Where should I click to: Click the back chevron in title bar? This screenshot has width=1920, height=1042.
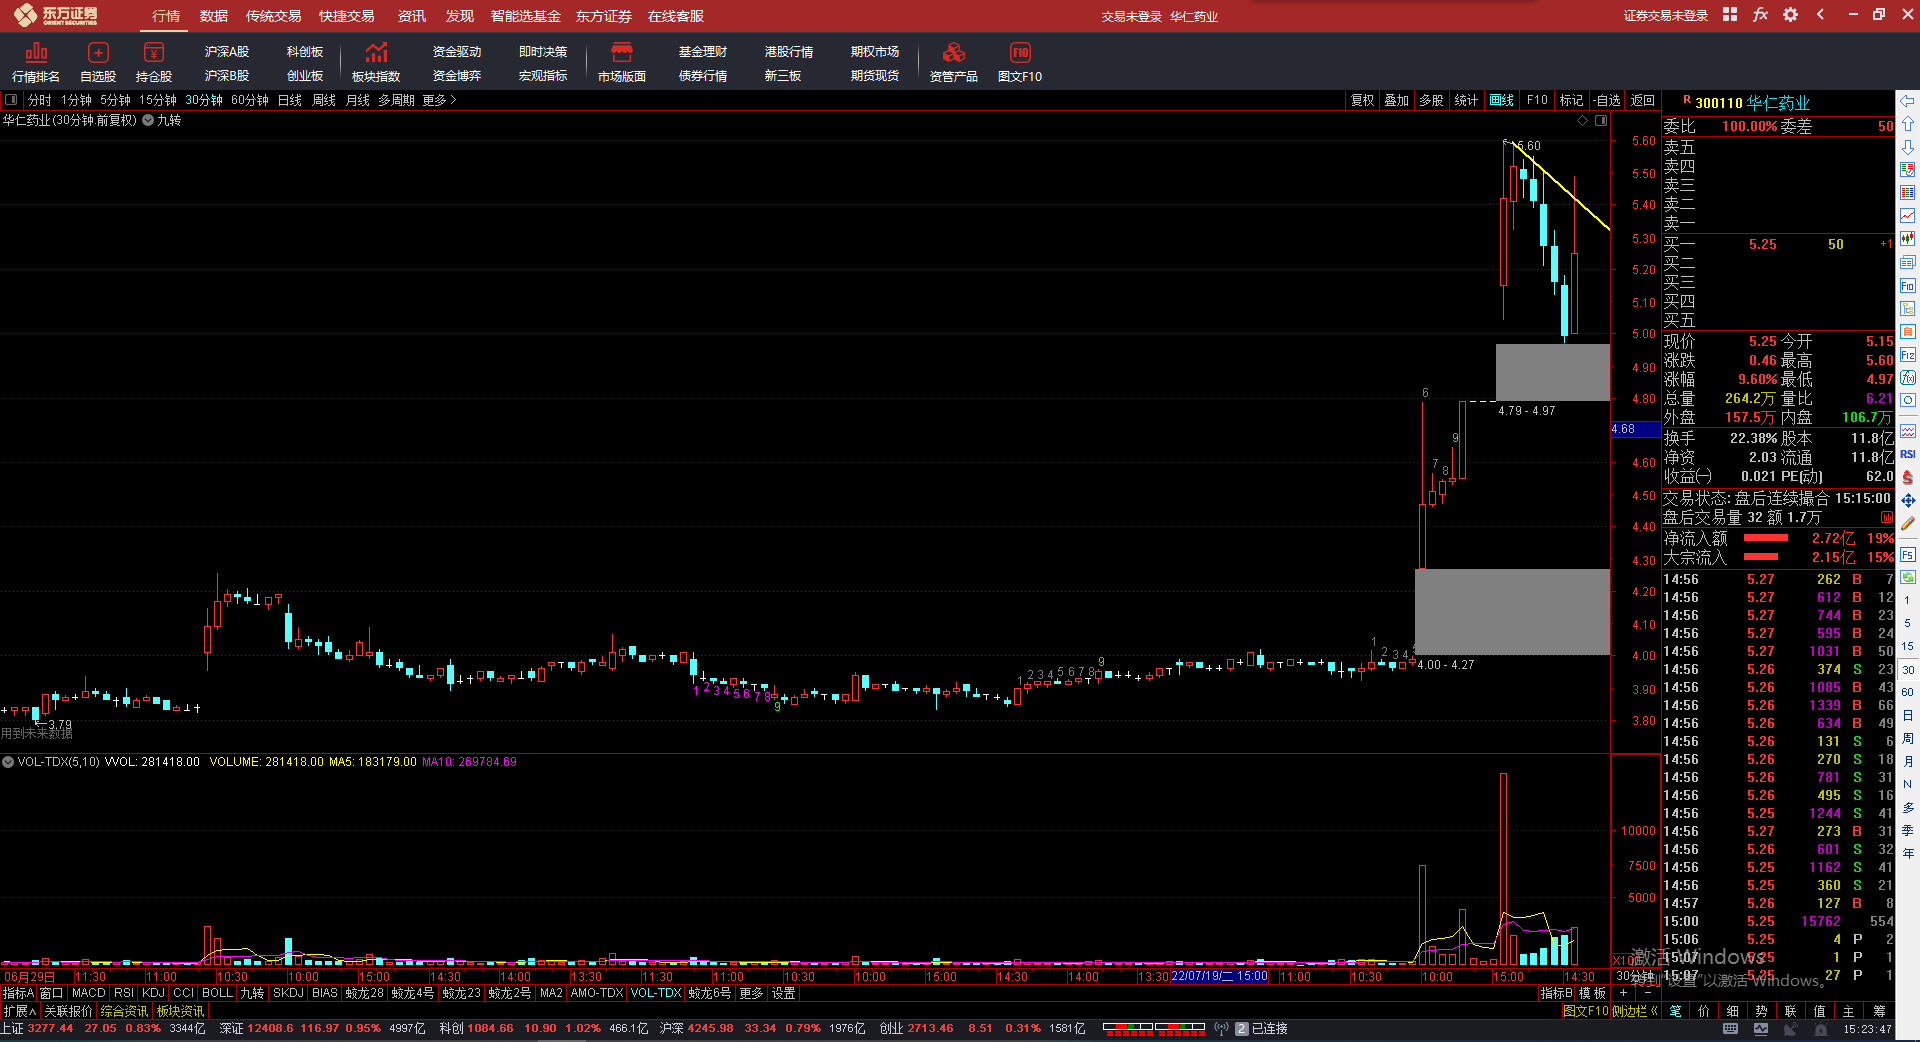(x=1820, y=14)
